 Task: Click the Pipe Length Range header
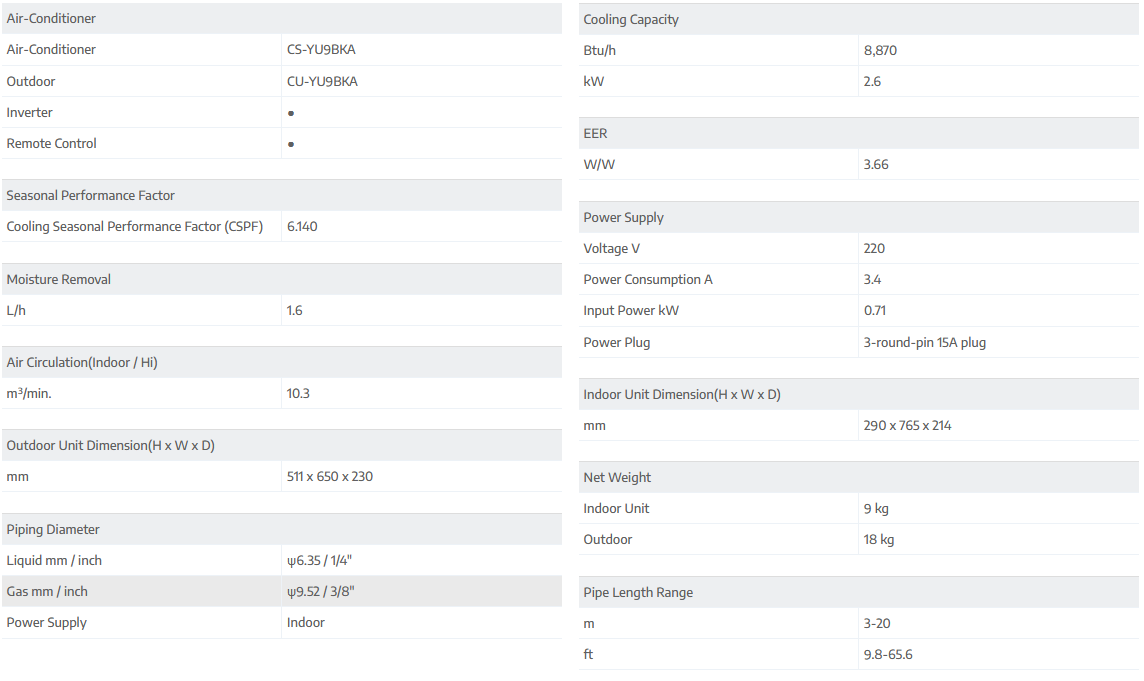click(638, 592)
